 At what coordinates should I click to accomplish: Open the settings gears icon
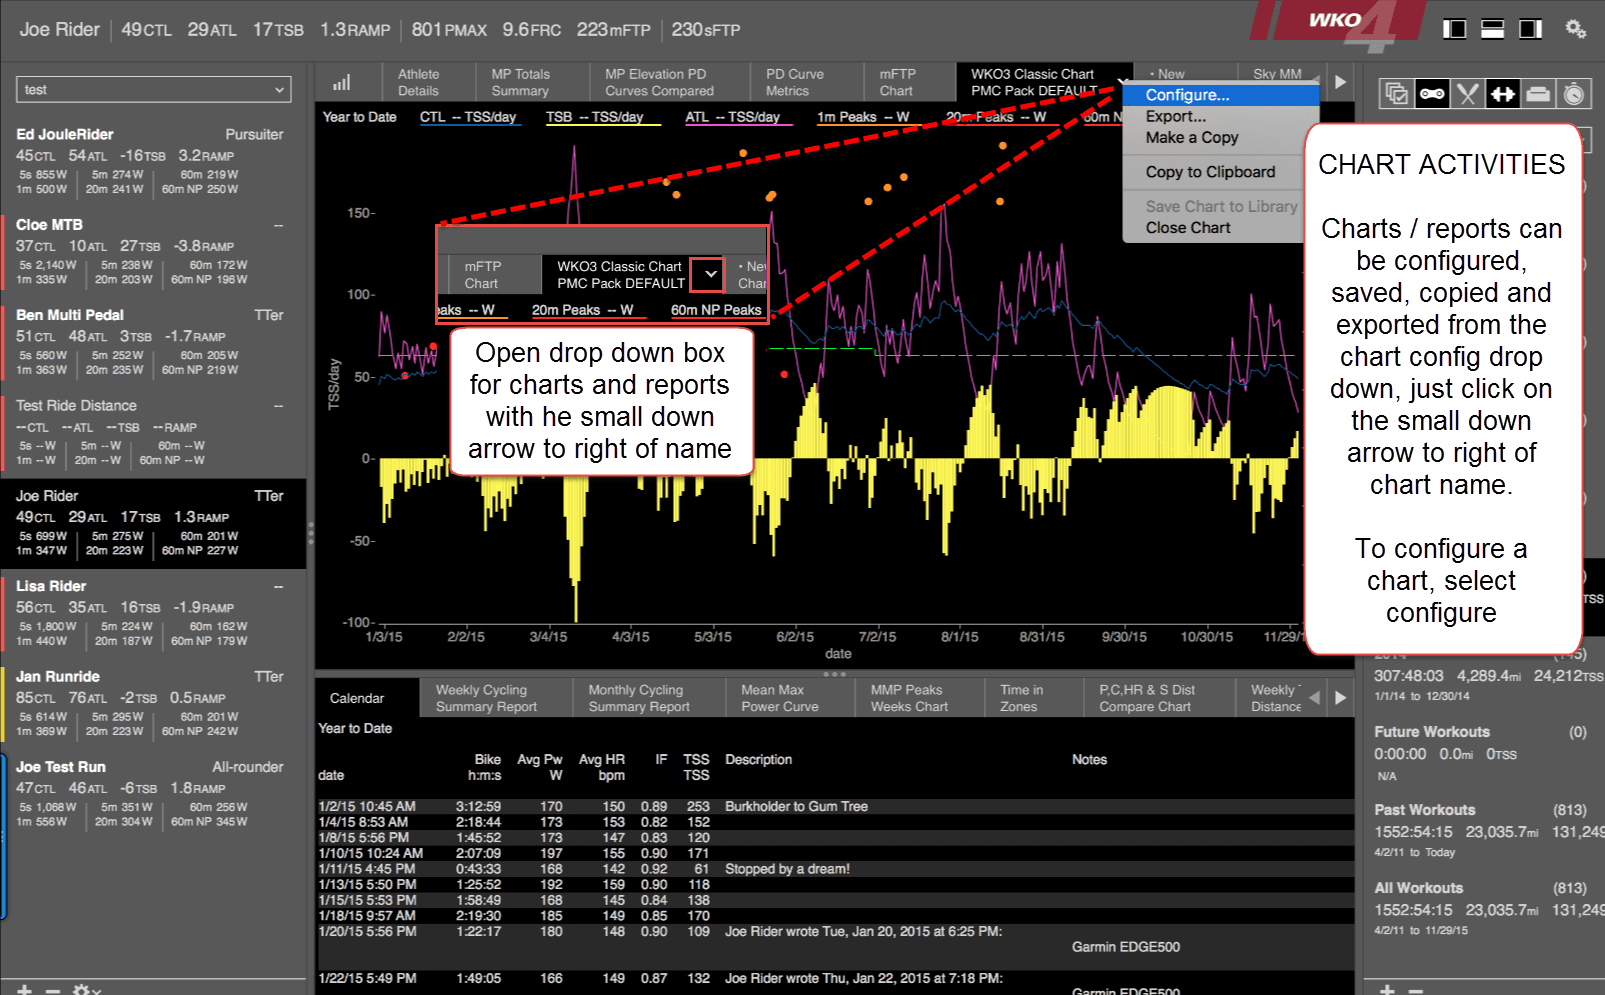pos(1576,29)
